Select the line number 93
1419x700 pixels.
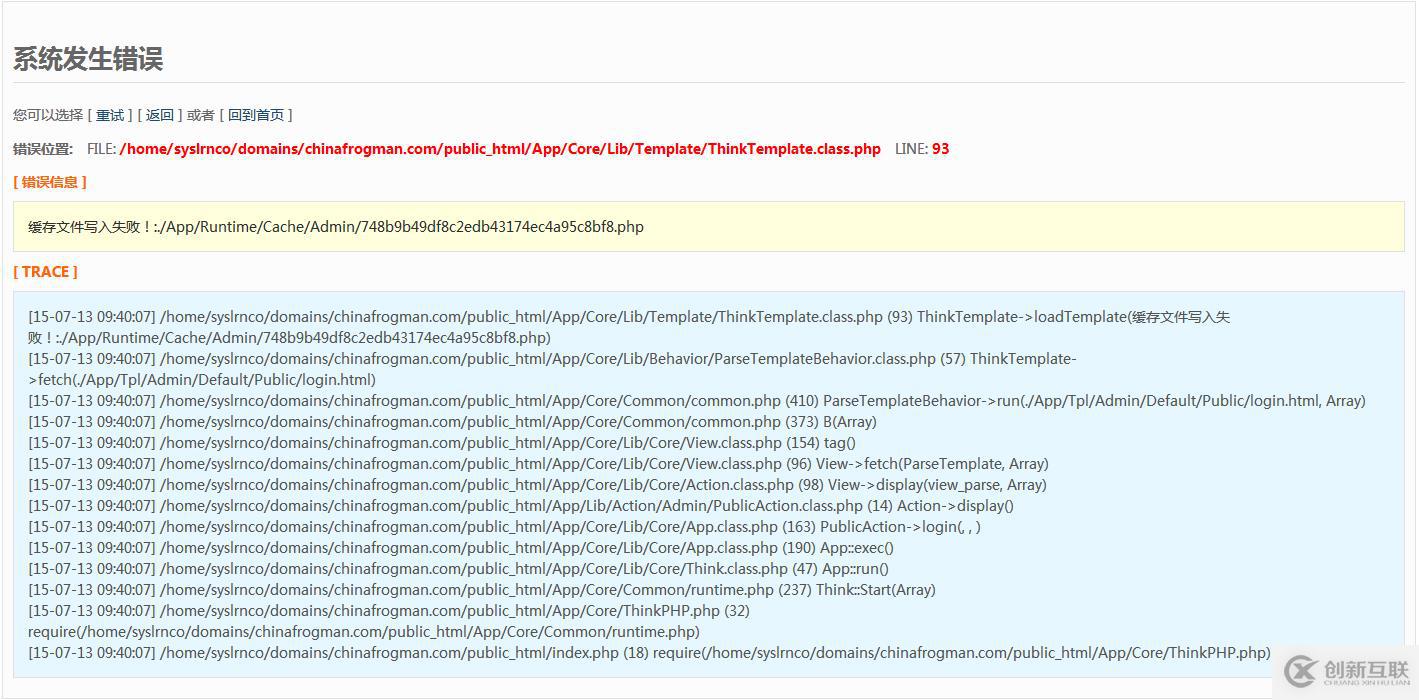tap(941, 149)
